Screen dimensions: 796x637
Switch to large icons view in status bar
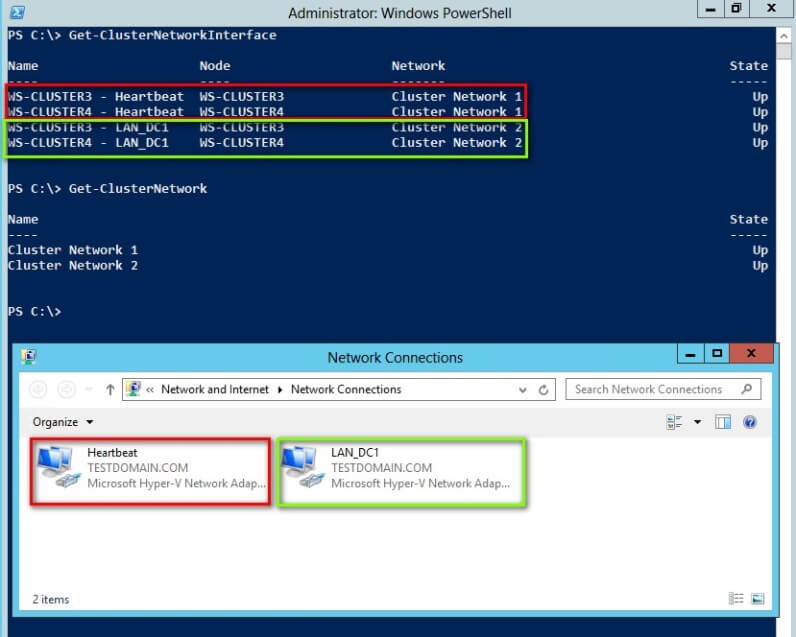coord(757,598)
